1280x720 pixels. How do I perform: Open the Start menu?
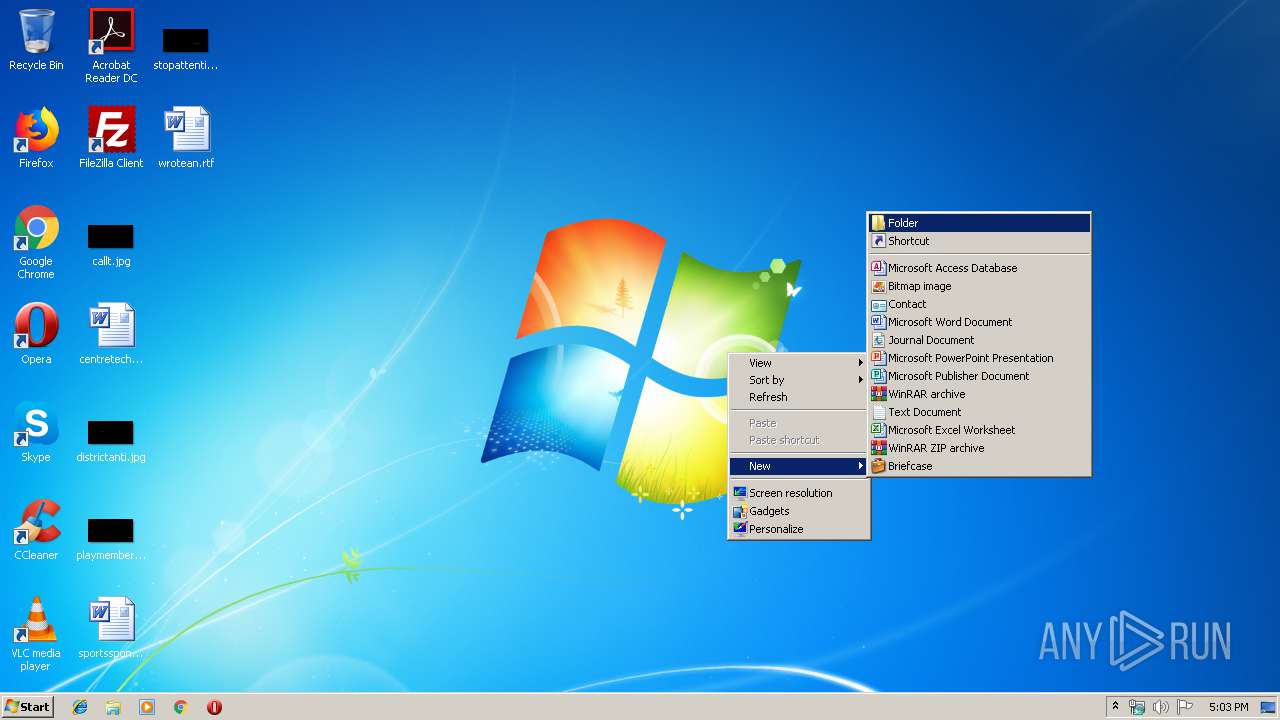click(27, 707)
